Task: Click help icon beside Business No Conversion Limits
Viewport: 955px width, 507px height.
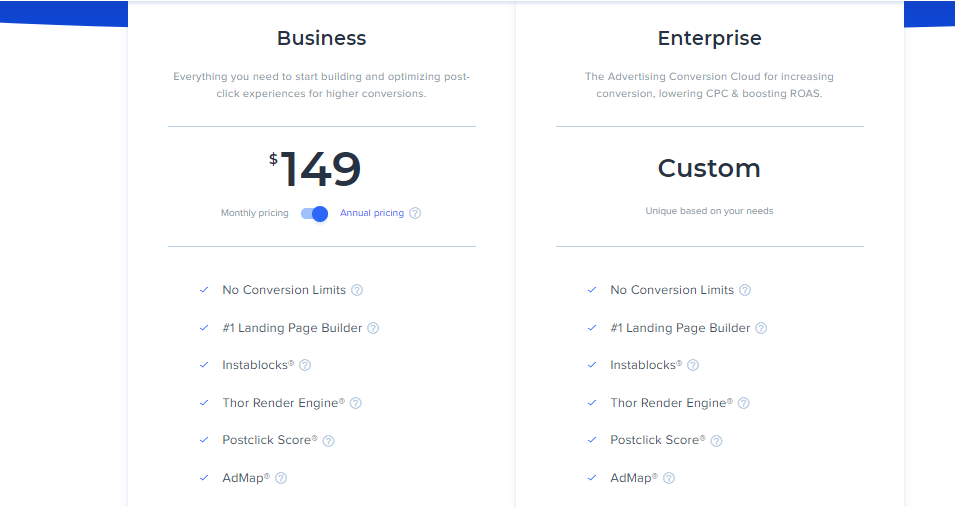Action: (357, 290)
